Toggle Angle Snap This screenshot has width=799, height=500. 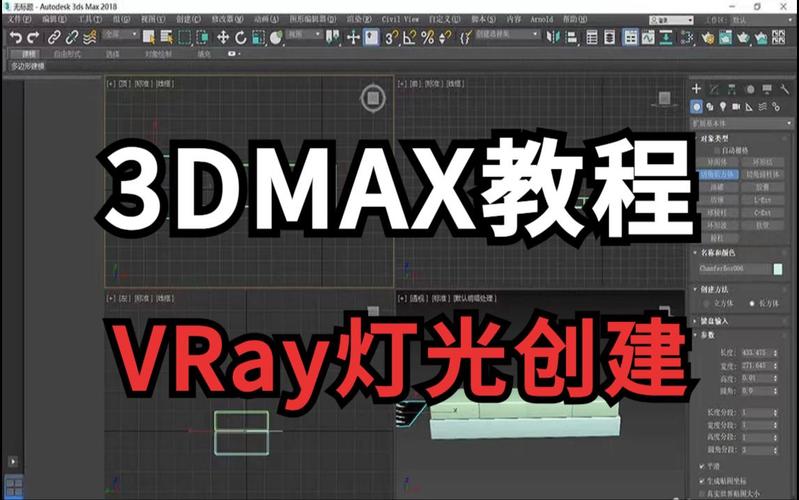point(409,37)
